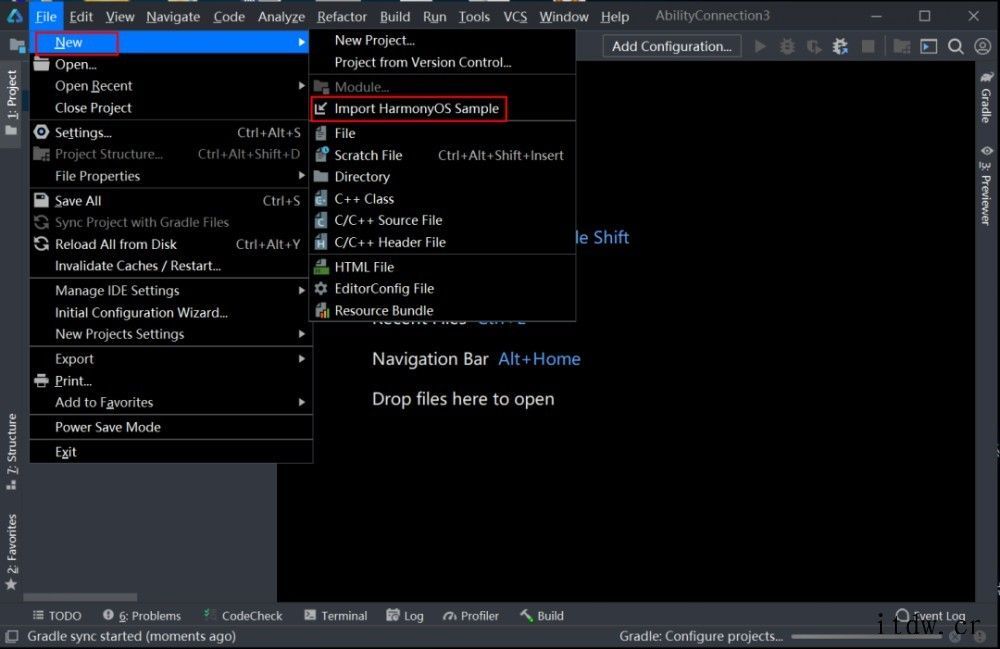The image size is (1000, 649).
Task: Select EditorConfig File entry
Action: click(x=443, y=289)
